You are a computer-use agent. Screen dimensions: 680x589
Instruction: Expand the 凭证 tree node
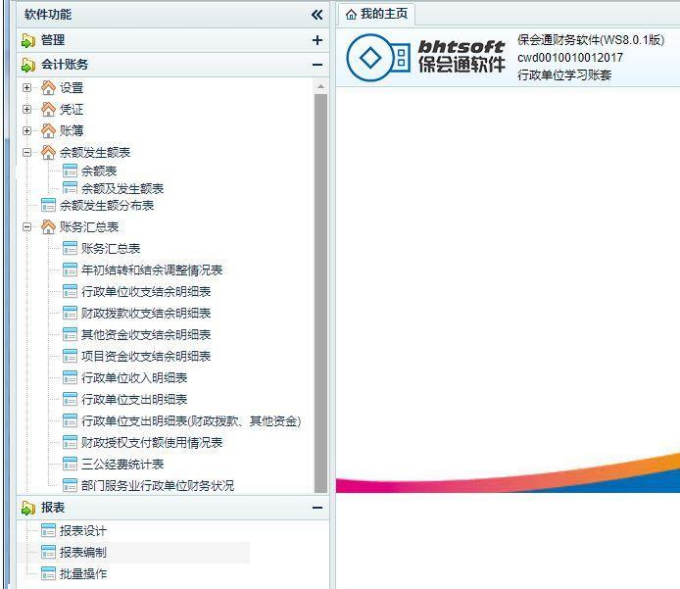(x=28, y=109)
